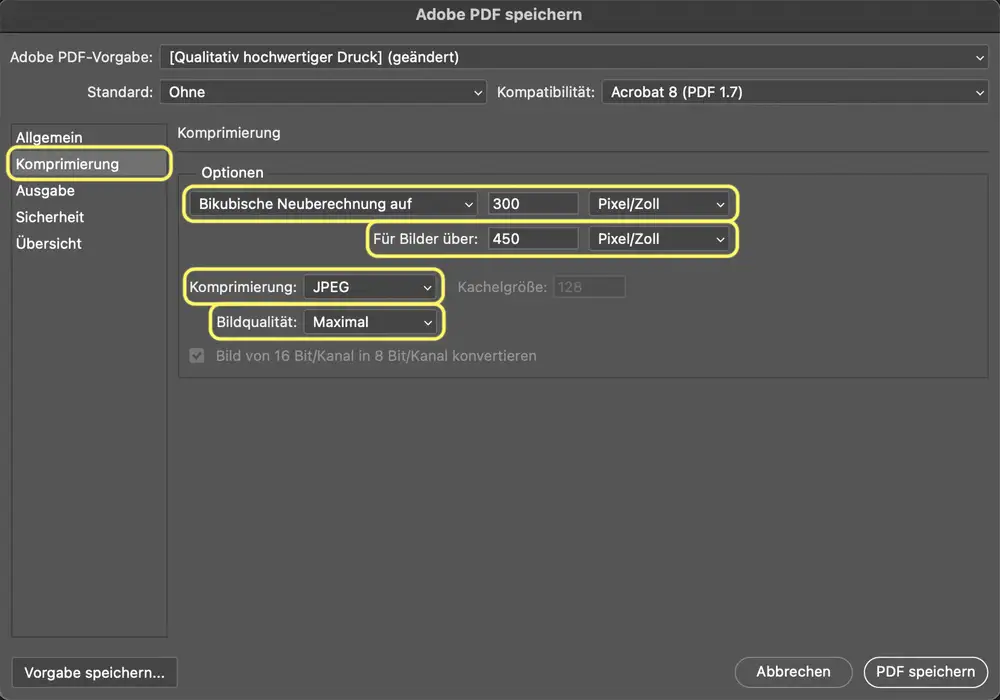Click the PDF speichern button
The height and width of the screenshot is (700, 1000).
tap(925, 672)
